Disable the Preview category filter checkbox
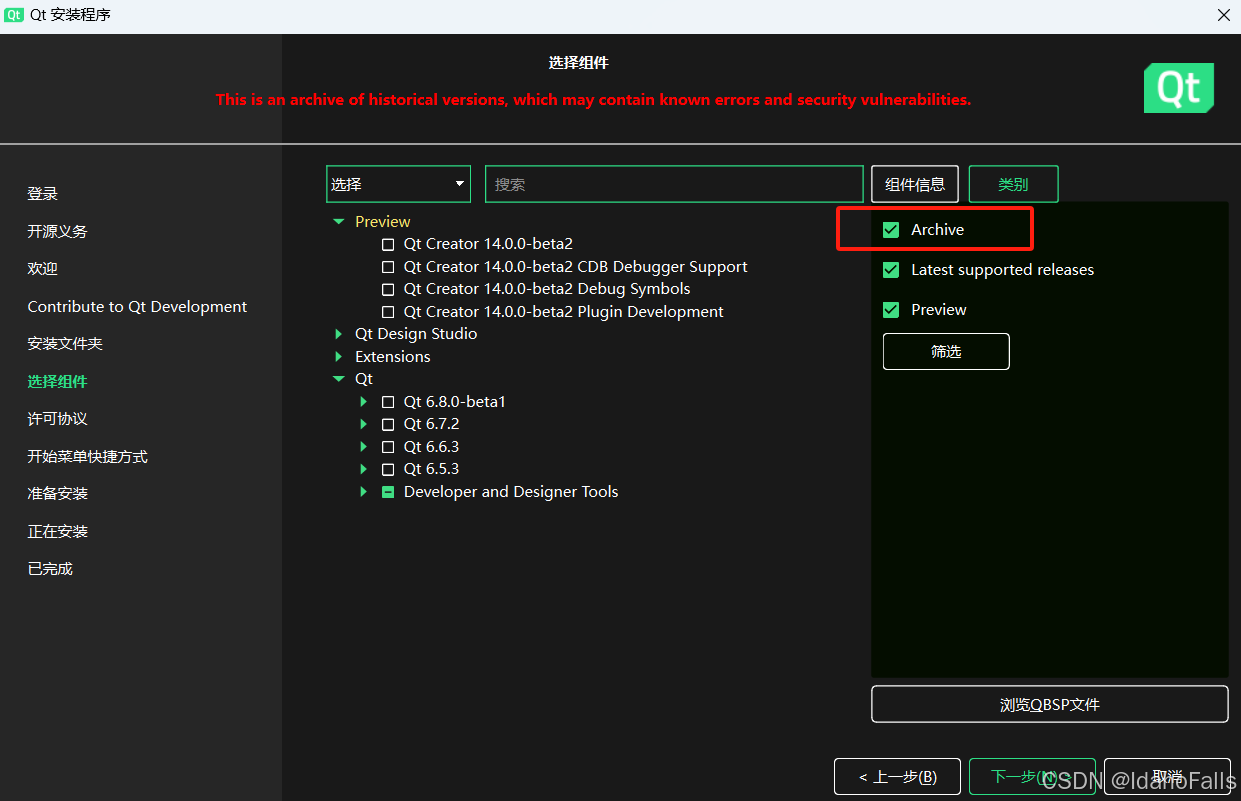Viewport: 1241px width, 801px height. (x=891, y=310)
